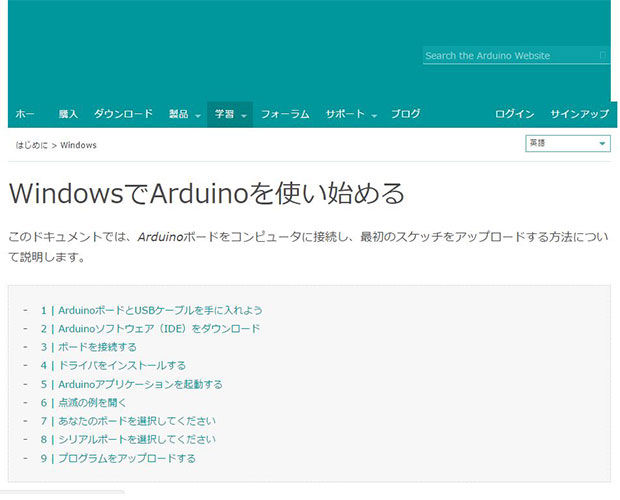This screenshot has width=620, height=500.
Task: Open the フォーラム nav link
Action: coord(285,114)
